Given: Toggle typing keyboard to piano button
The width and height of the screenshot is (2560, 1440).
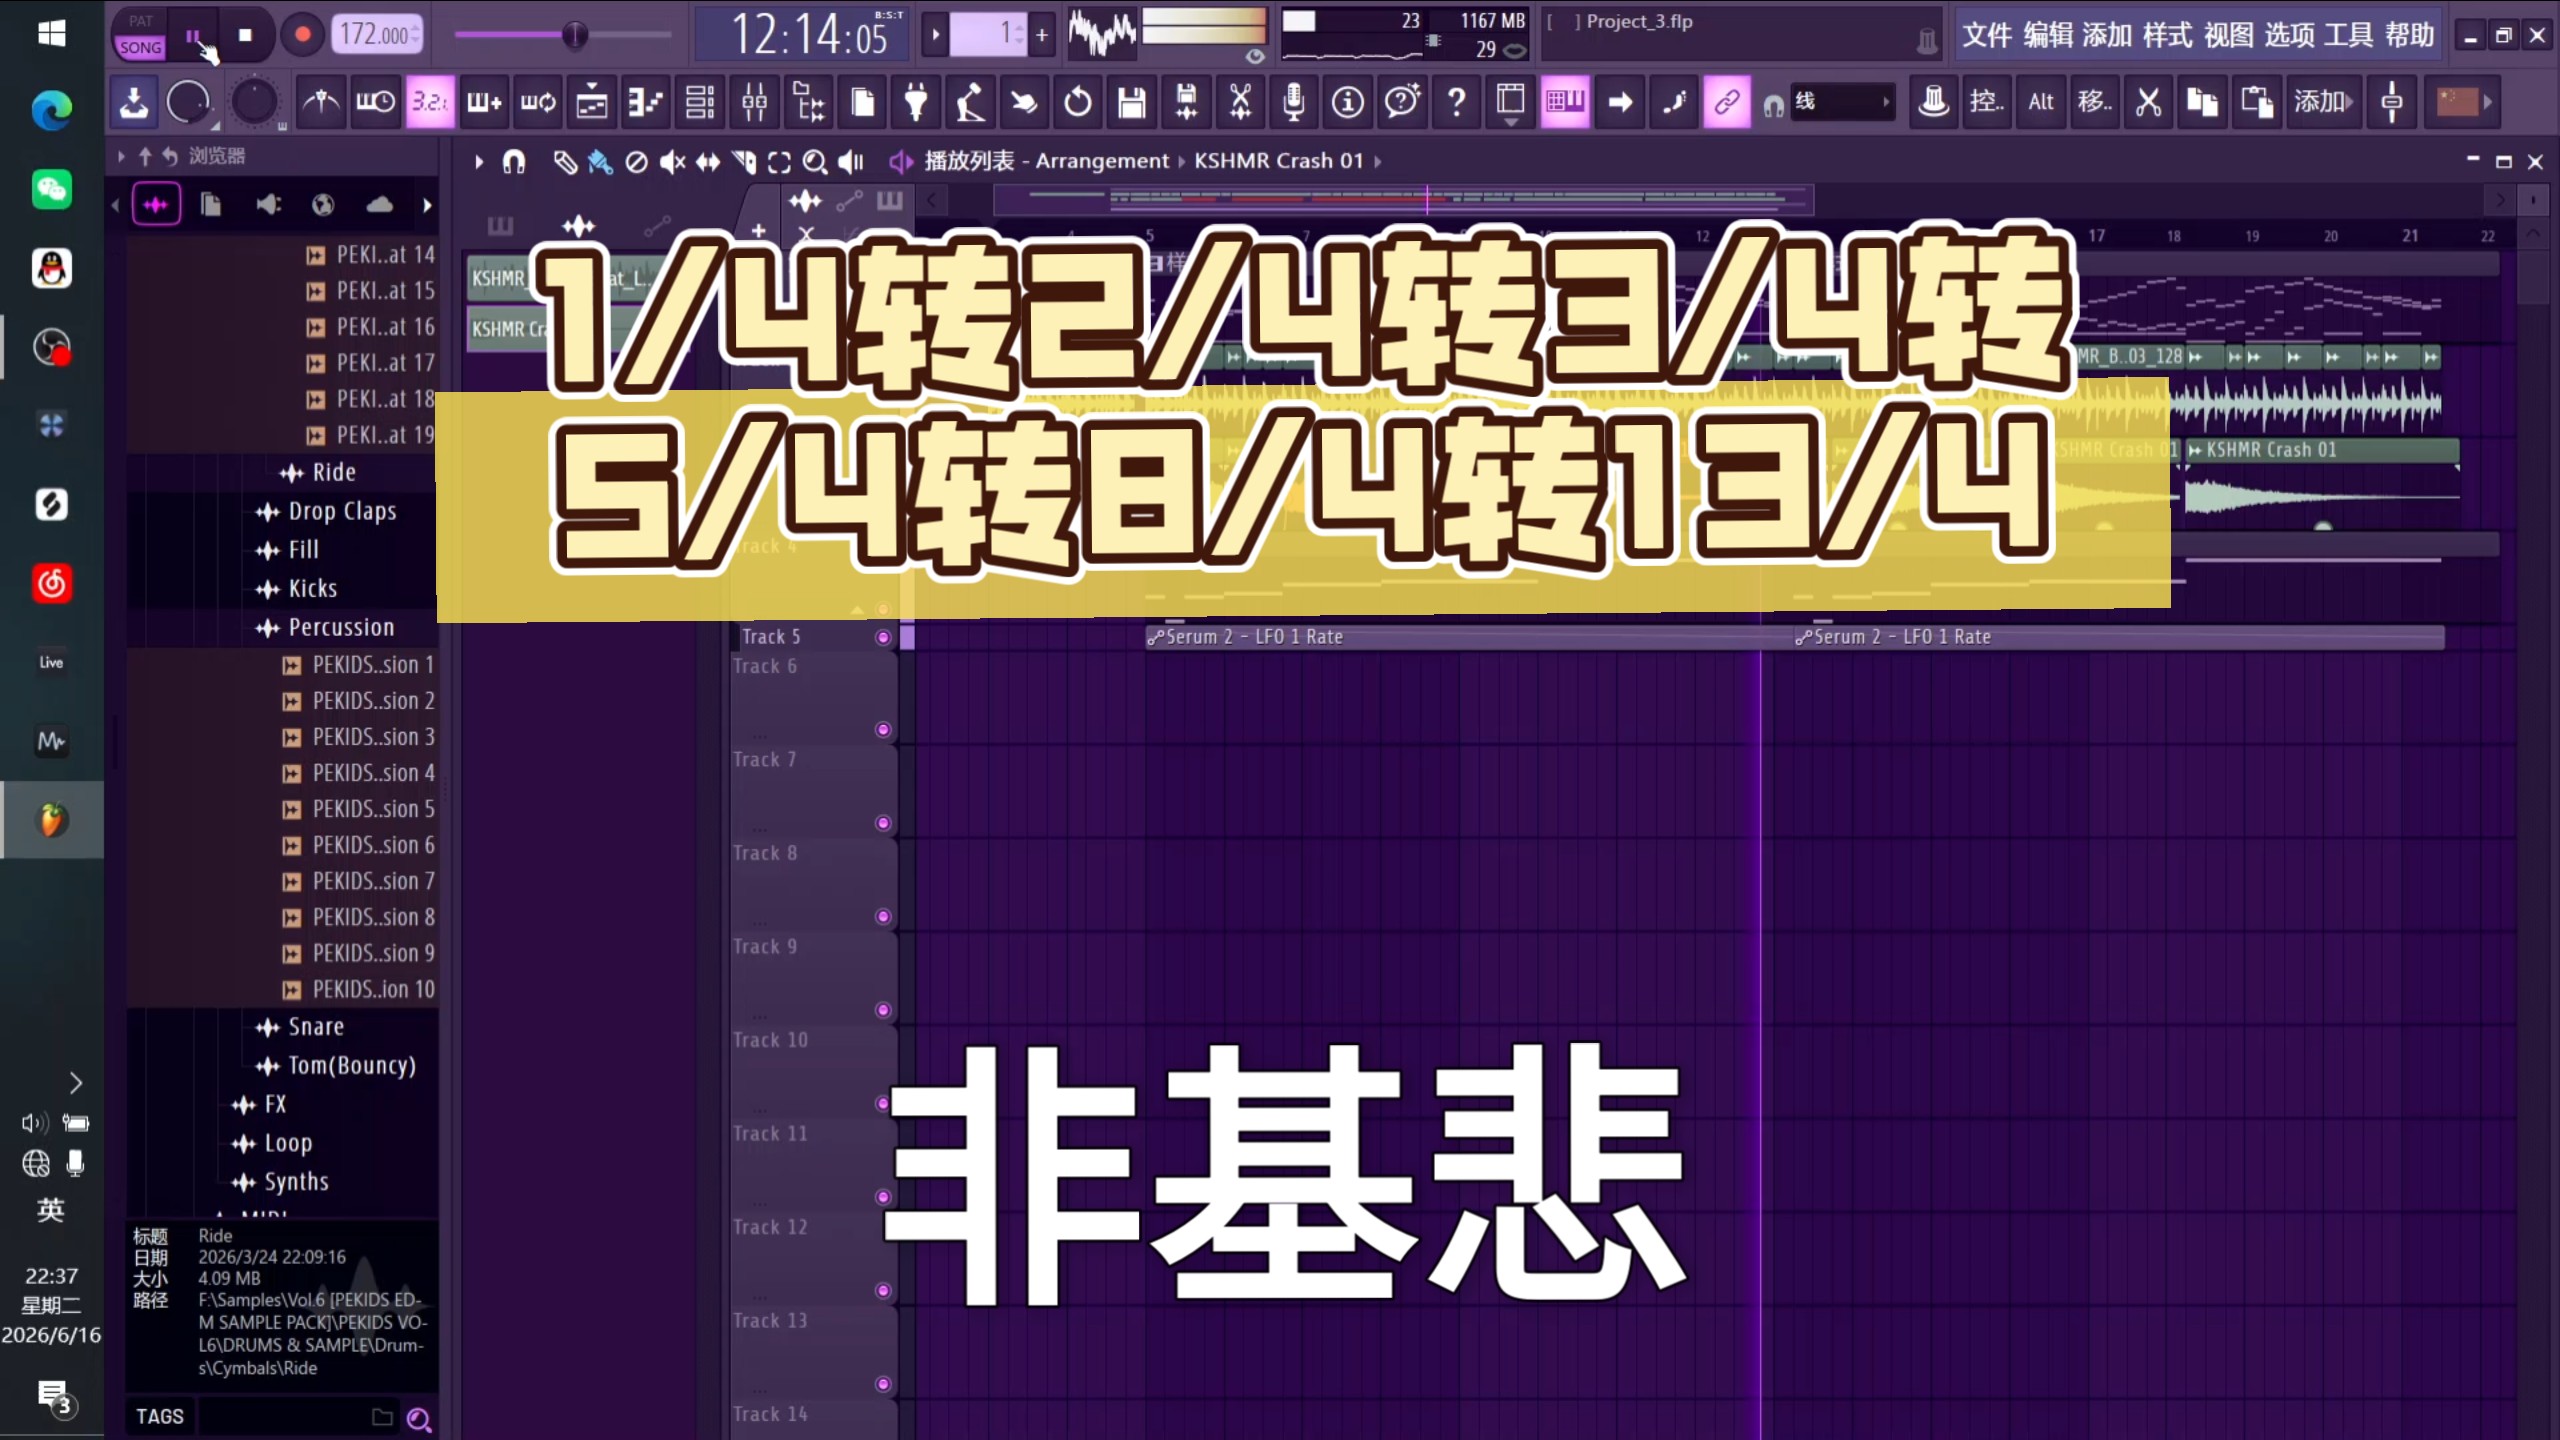Looking at the screenshot, I should (x=1565, y=101).
